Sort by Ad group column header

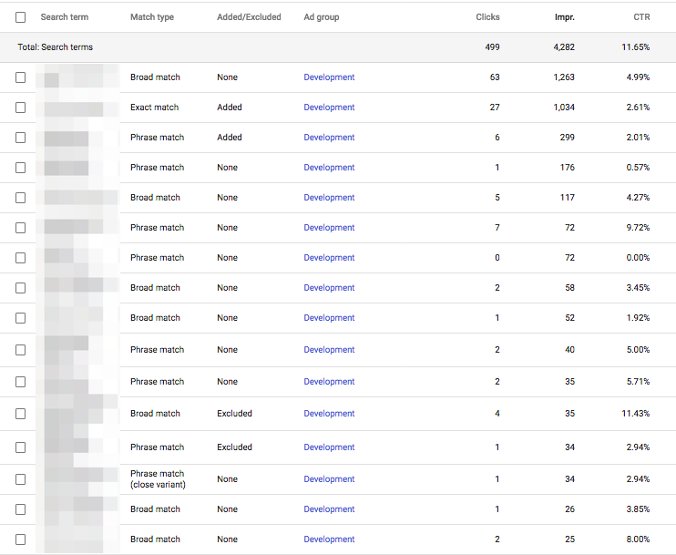[x=321, y=17]
